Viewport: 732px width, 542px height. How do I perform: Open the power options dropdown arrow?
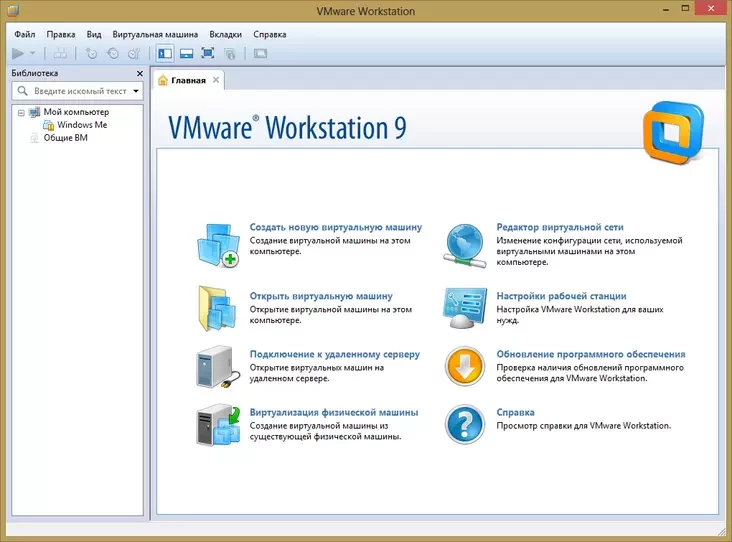[x=33, y=53]
